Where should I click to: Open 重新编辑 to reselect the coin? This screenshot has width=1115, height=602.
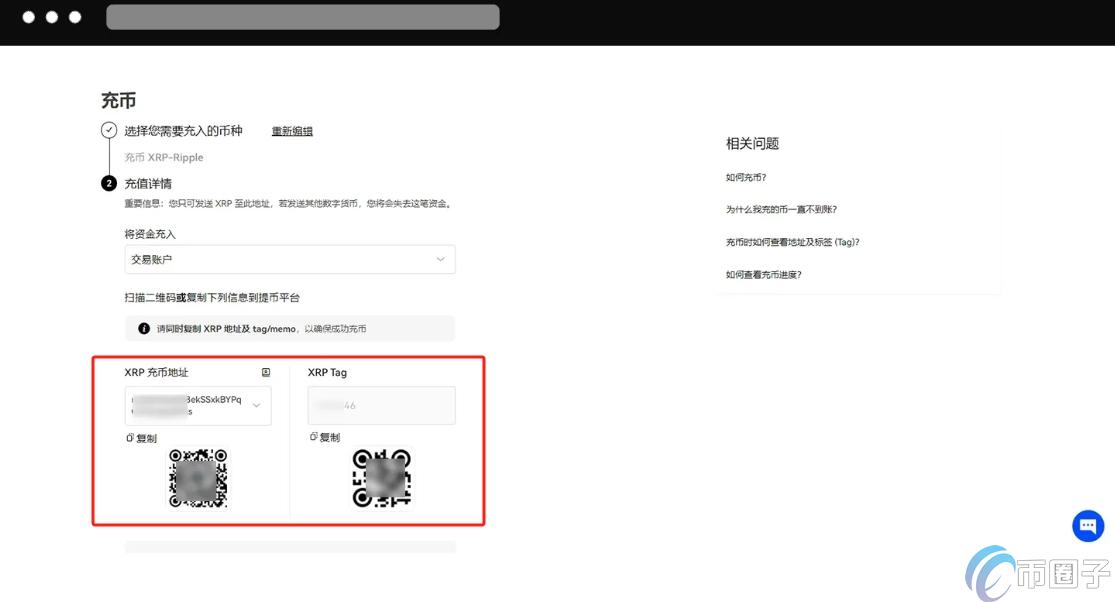(x=292, y=131)
